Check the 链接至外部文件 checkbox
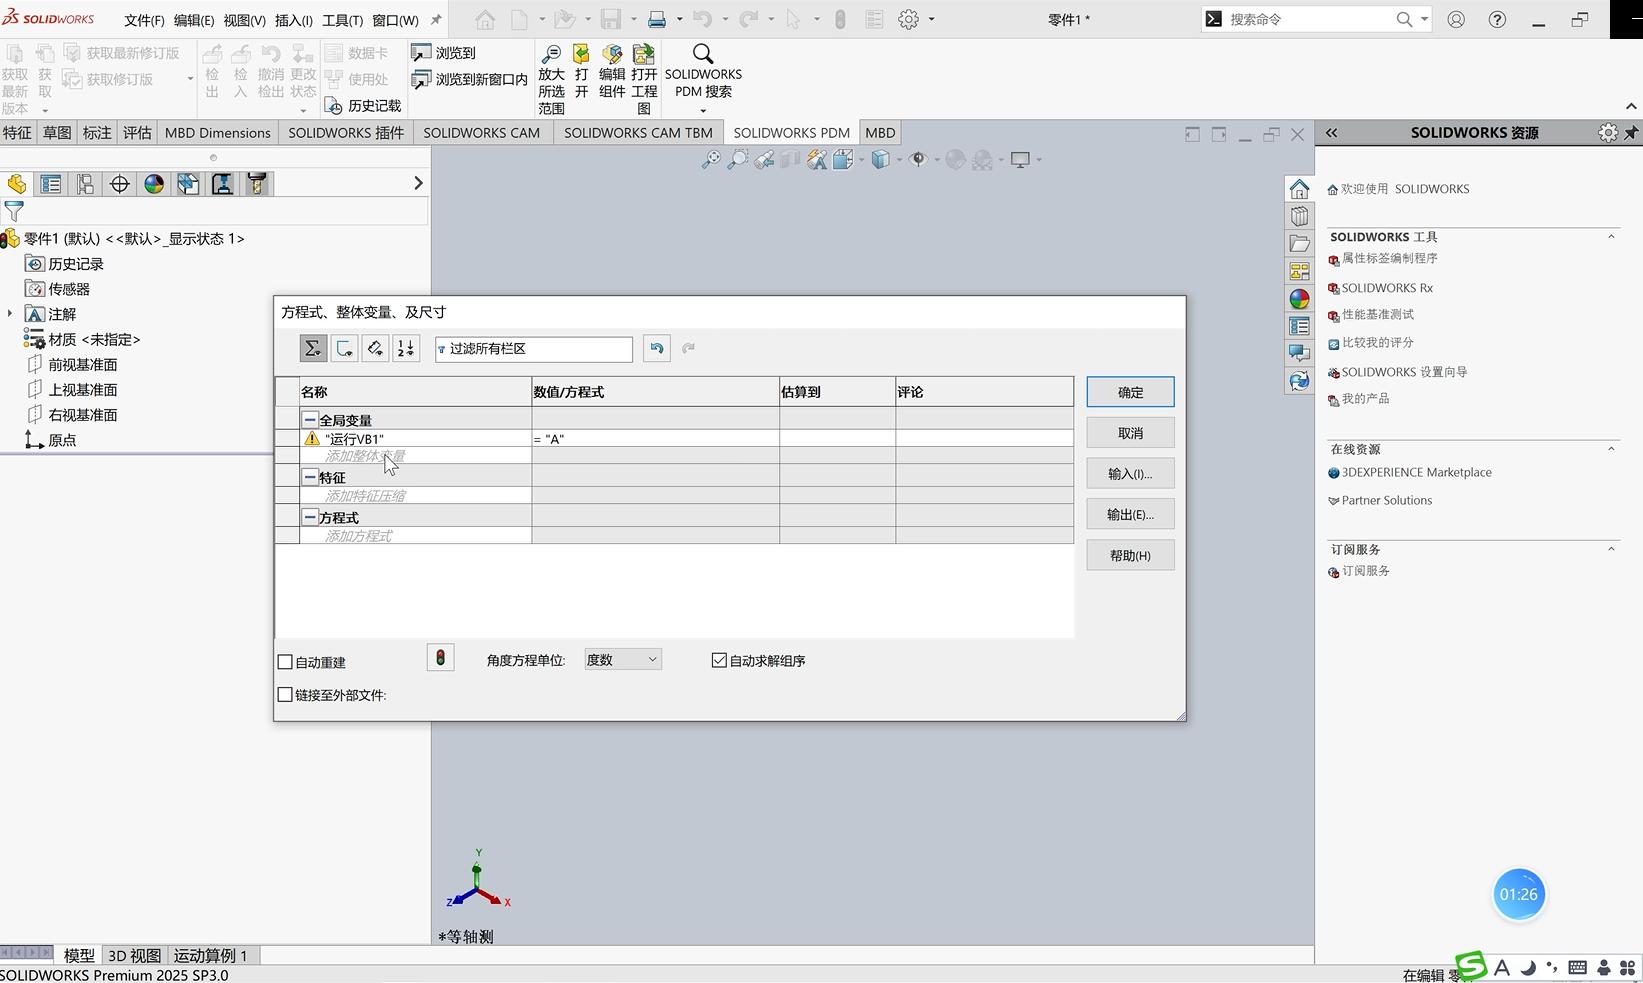 (286, 695)
